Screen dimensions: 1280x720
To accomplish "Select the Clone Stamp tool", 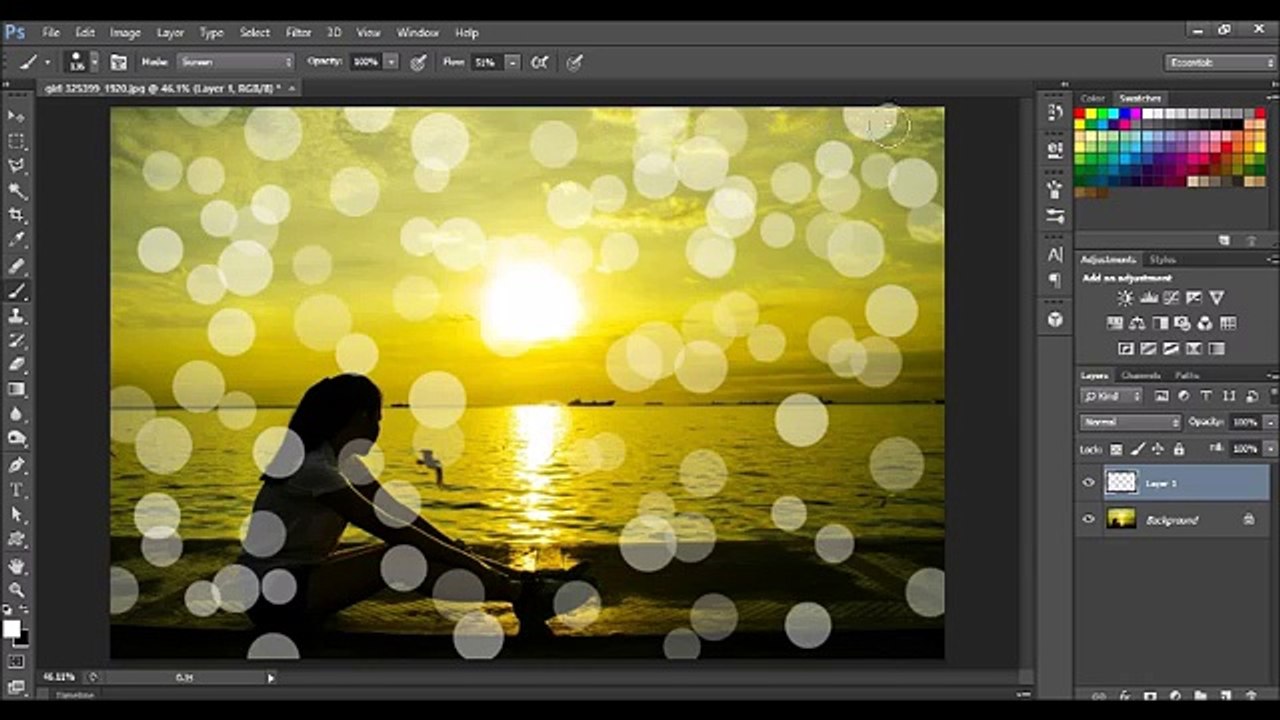I will pyautogui.click(x=17, y=316).
